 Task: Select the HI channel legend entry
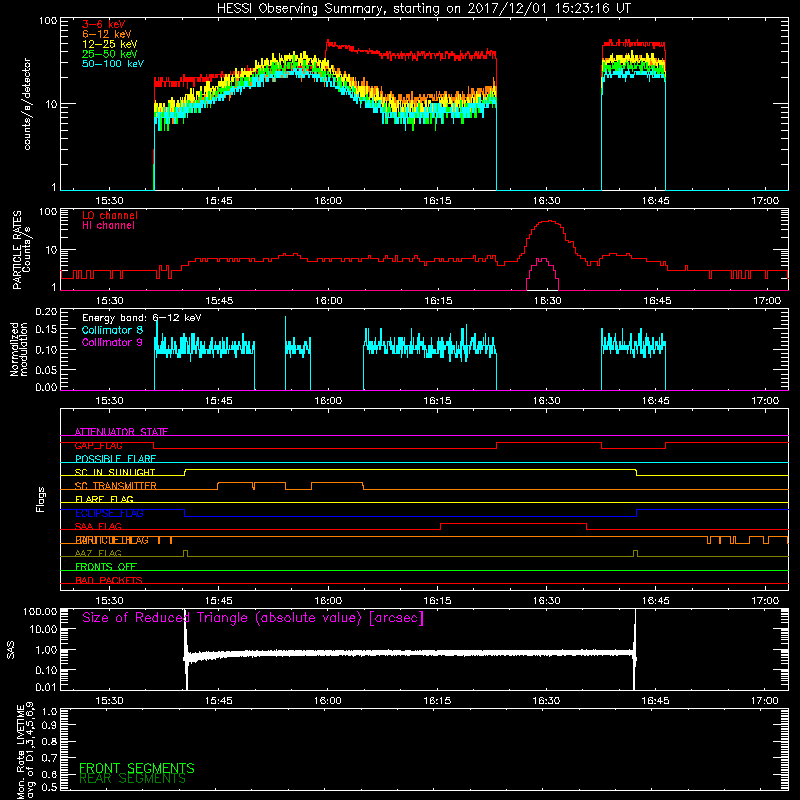108,226
